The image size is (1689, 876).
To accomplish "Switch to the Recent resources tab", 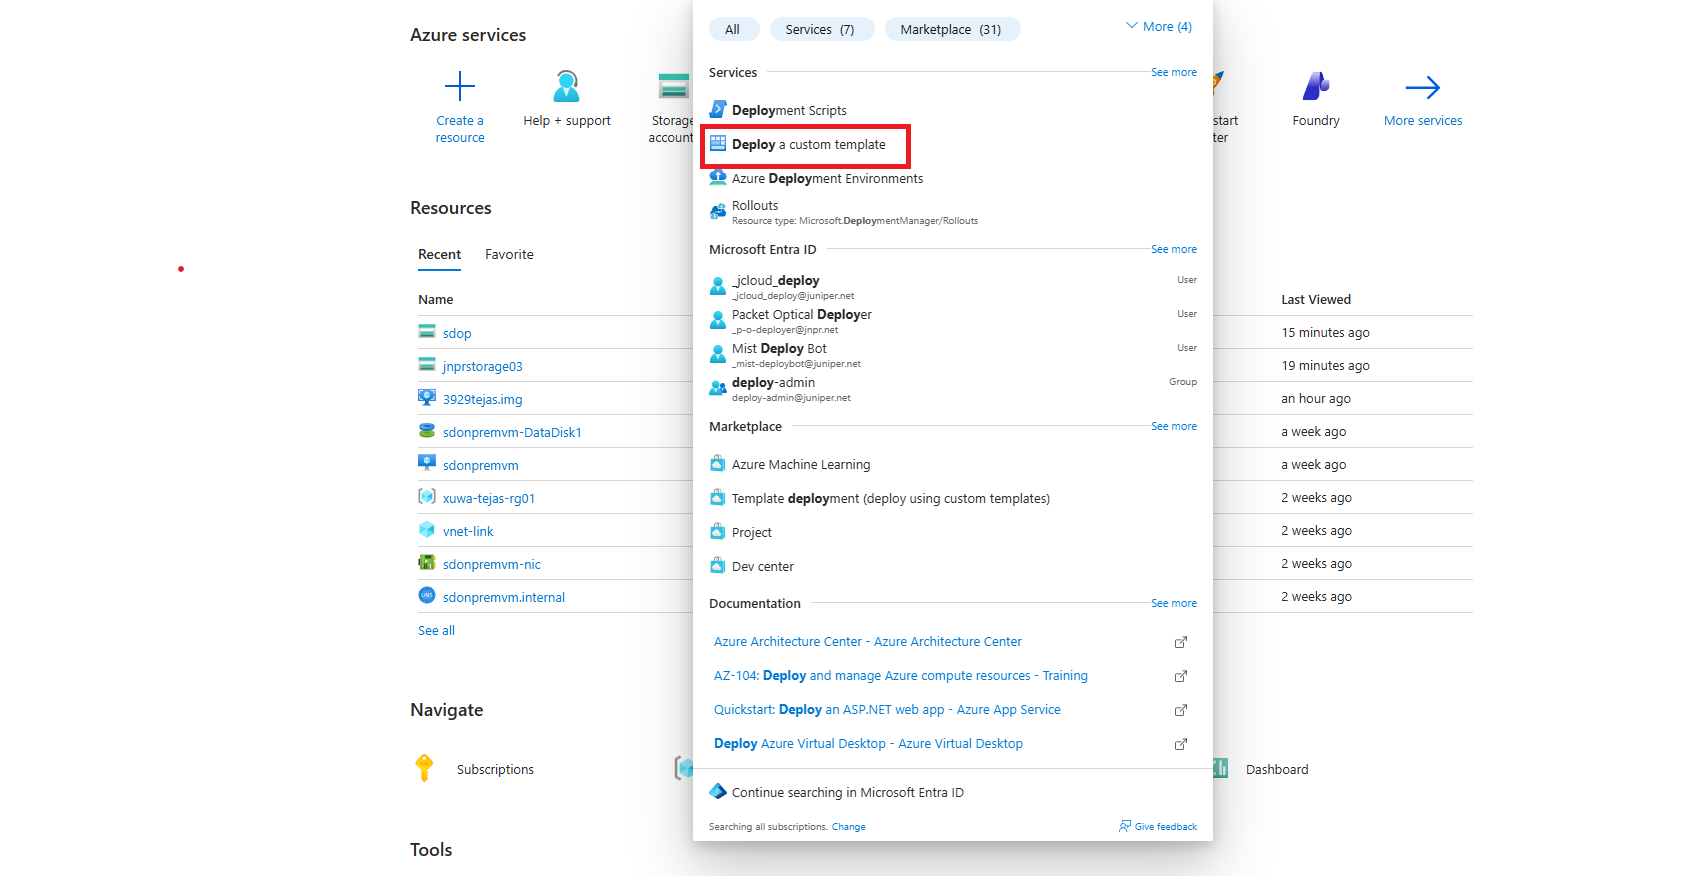I will (440, 255).
